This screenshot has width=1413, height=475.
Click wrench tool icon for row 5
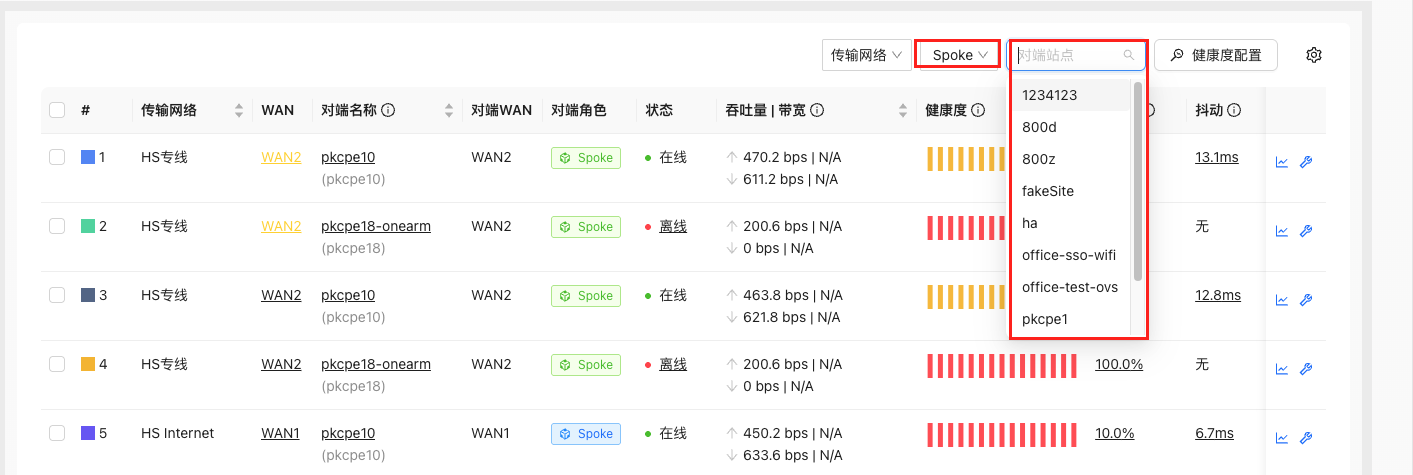pyautogui.click(x=1305, y=438)
